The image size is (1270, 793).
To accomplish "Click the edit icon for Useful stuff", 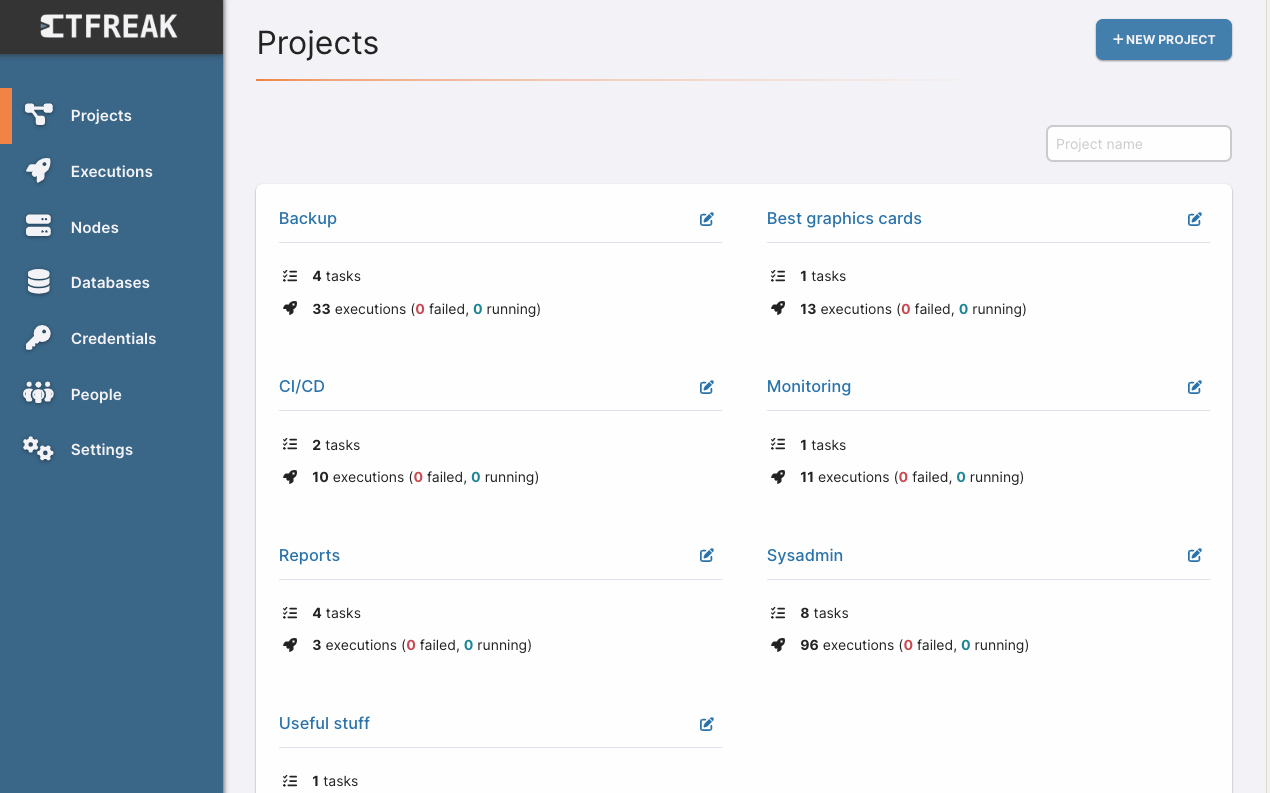I will (707, 724).
